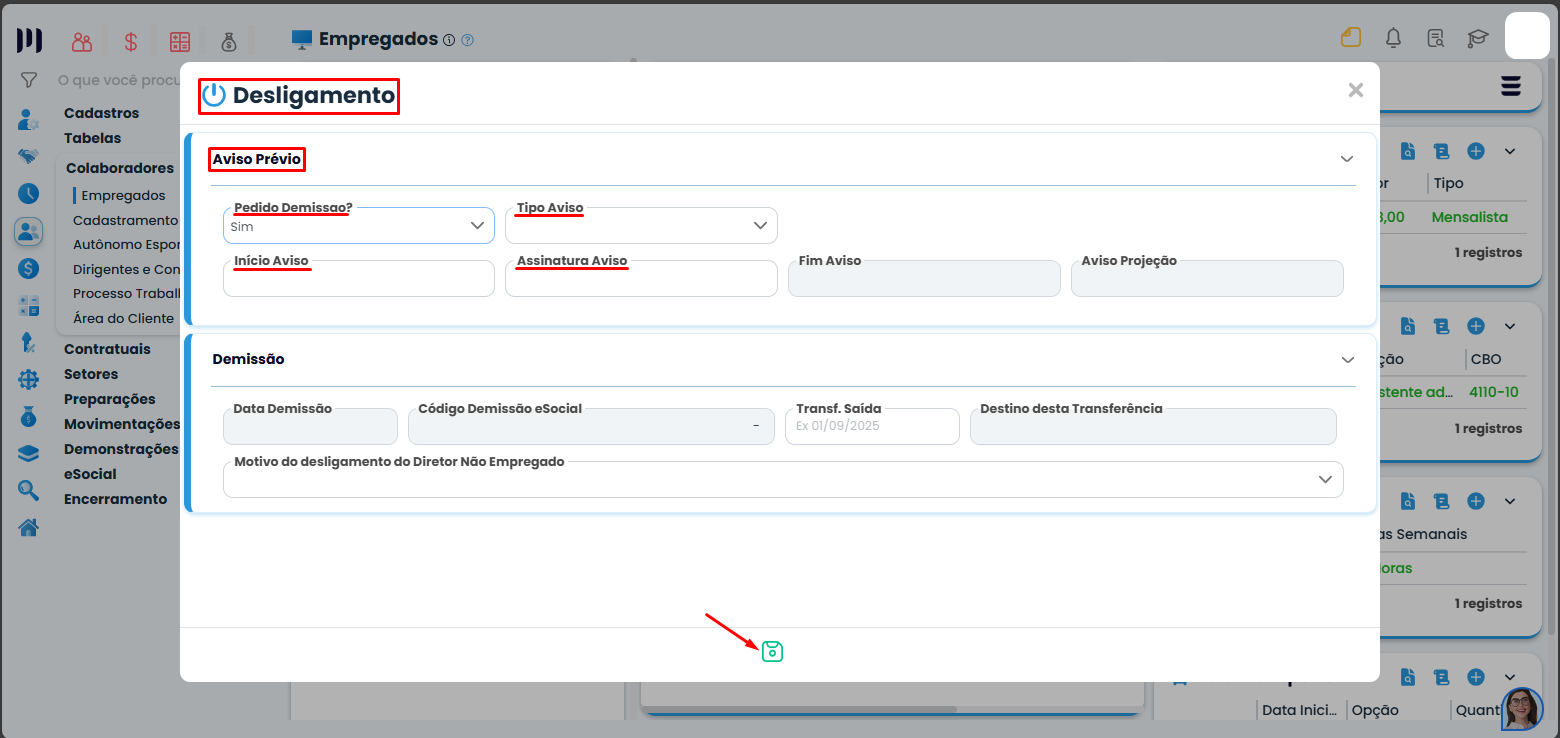This screenshot has width=1560, height=738.
Task: Open the Cadastros menu
Action: (x=102, y=113)
